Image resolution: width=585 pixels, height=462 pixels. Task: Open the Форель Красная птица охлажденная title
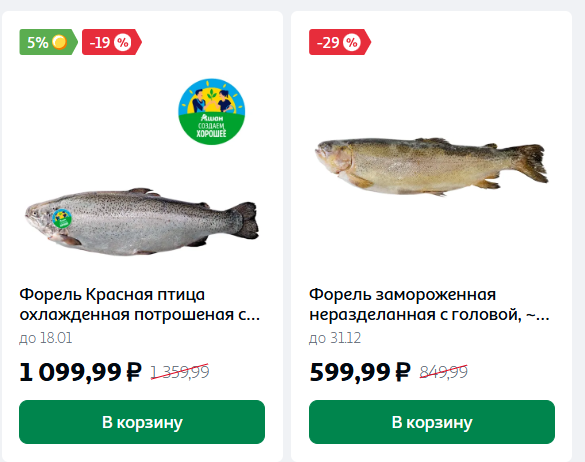[140, 305]
